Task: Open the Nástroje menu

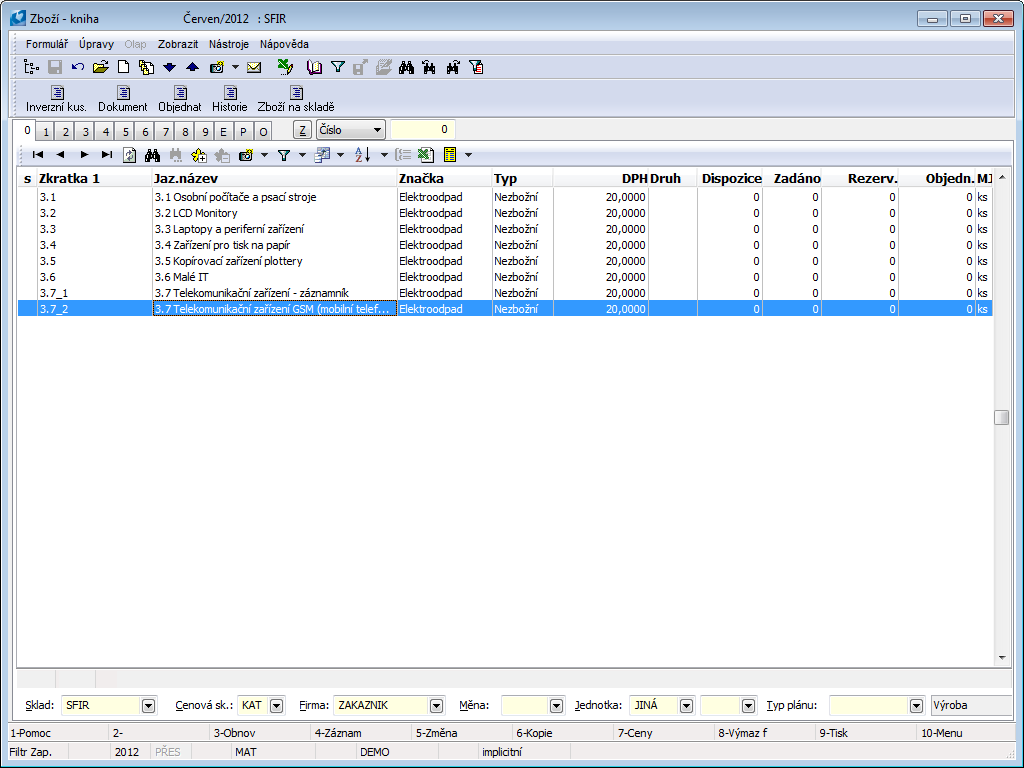Action: coord(229,44)
